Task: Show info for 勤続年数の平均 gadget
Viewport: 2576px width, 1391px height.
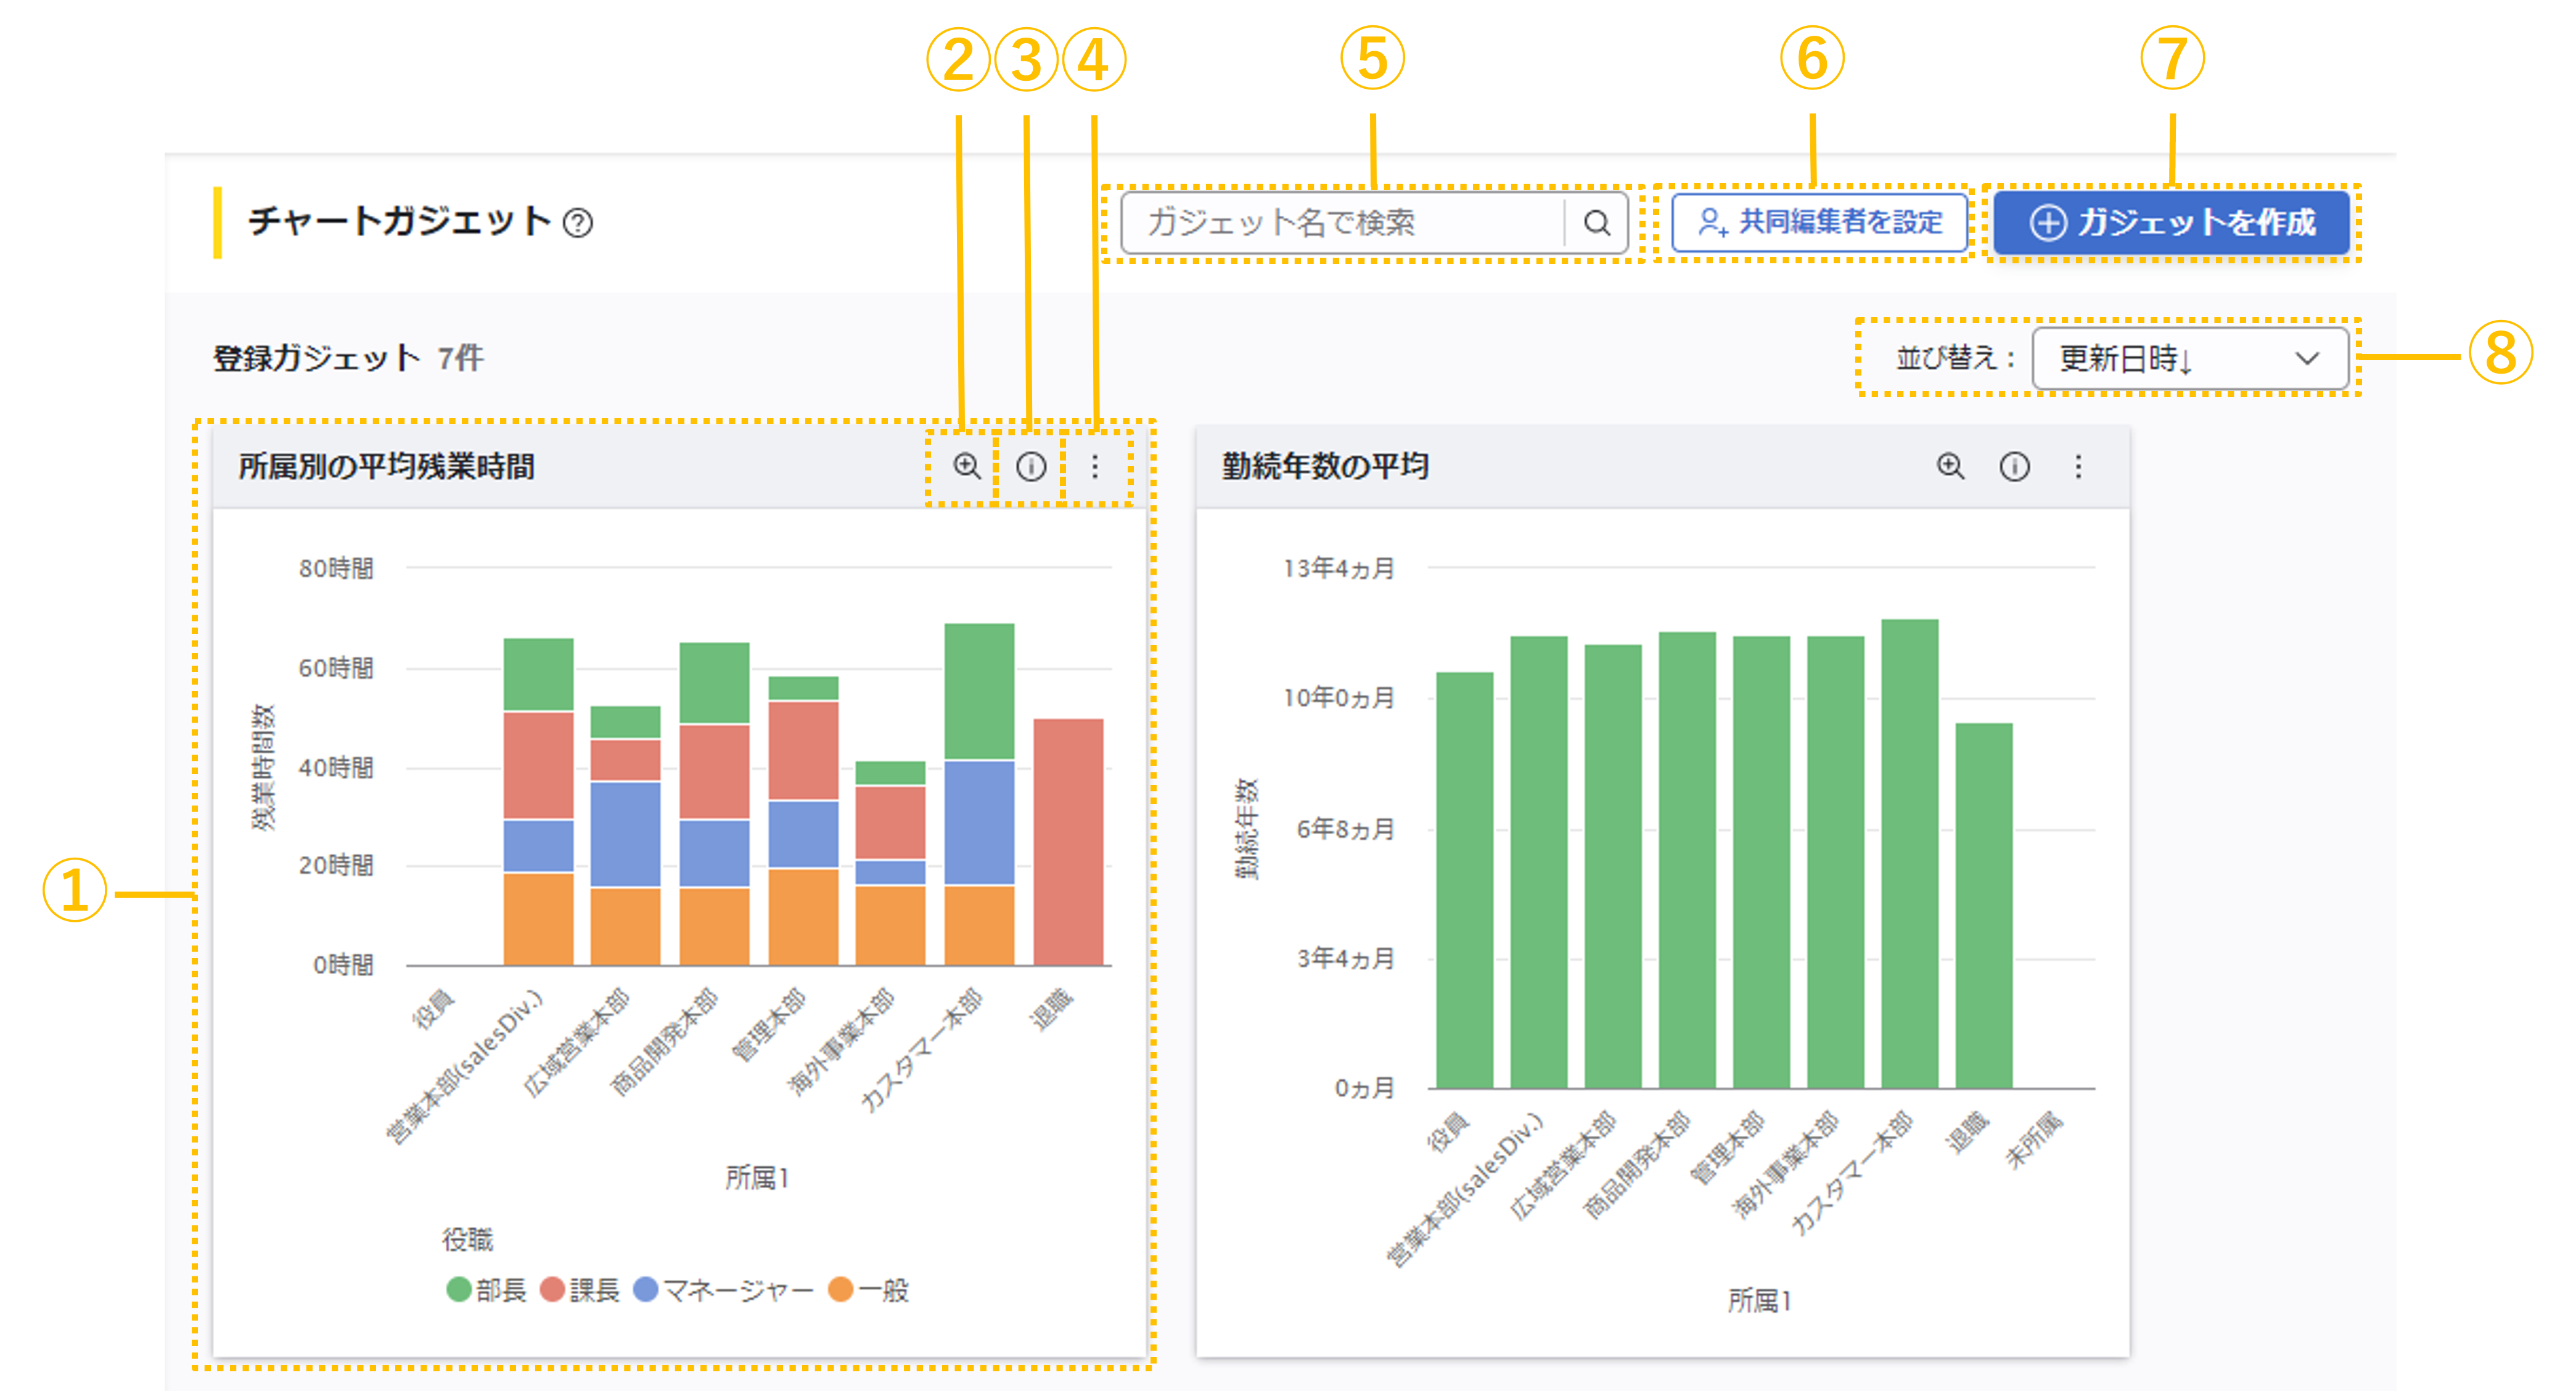Action: [2014, 467]
